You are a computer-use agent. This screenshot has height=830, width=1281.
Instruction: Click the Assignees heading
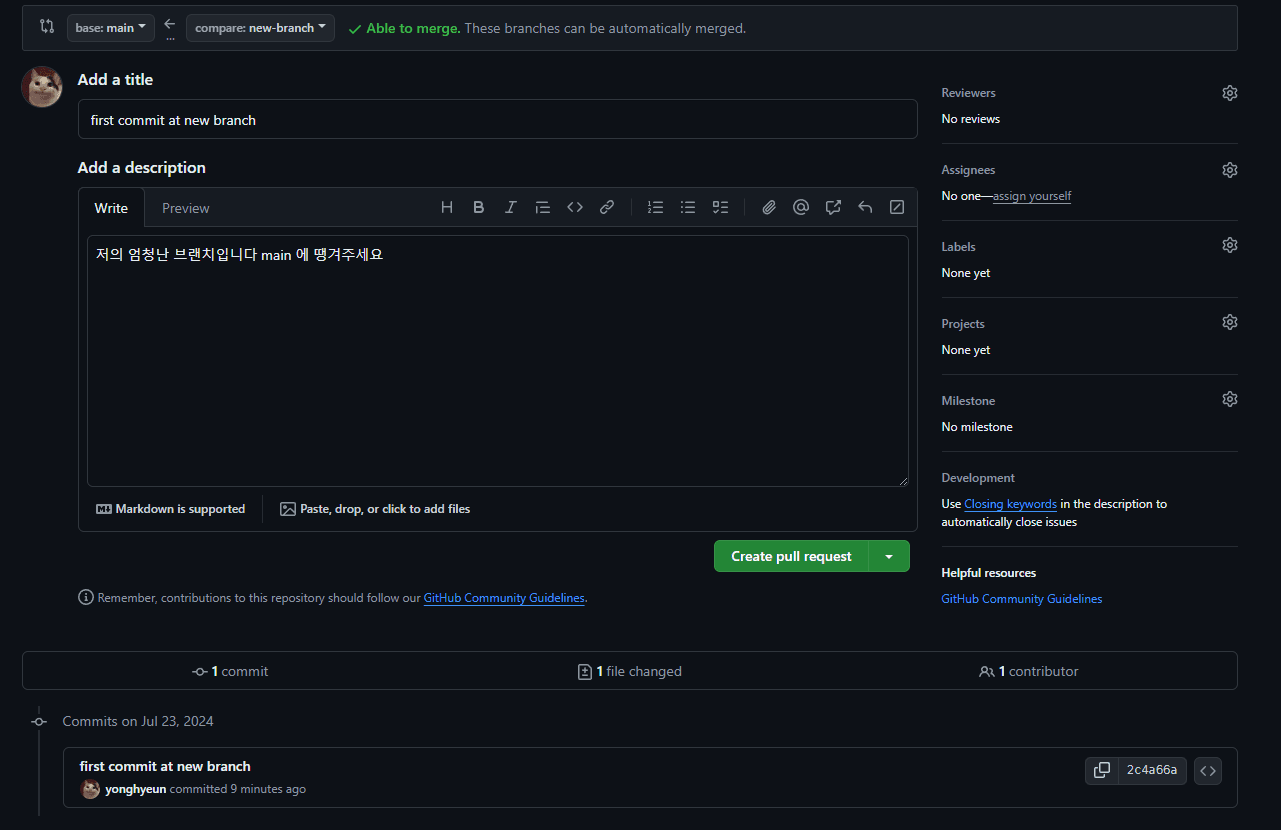tap(968, 170)
